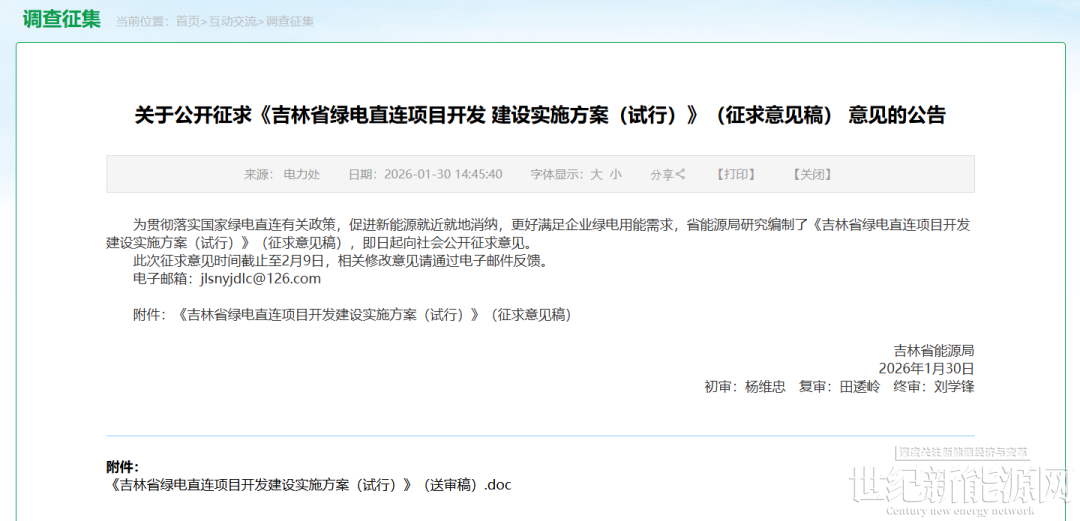
Task: Select the gray 调查征集 breadcrumb item
Action: click(x=288, y=21)
